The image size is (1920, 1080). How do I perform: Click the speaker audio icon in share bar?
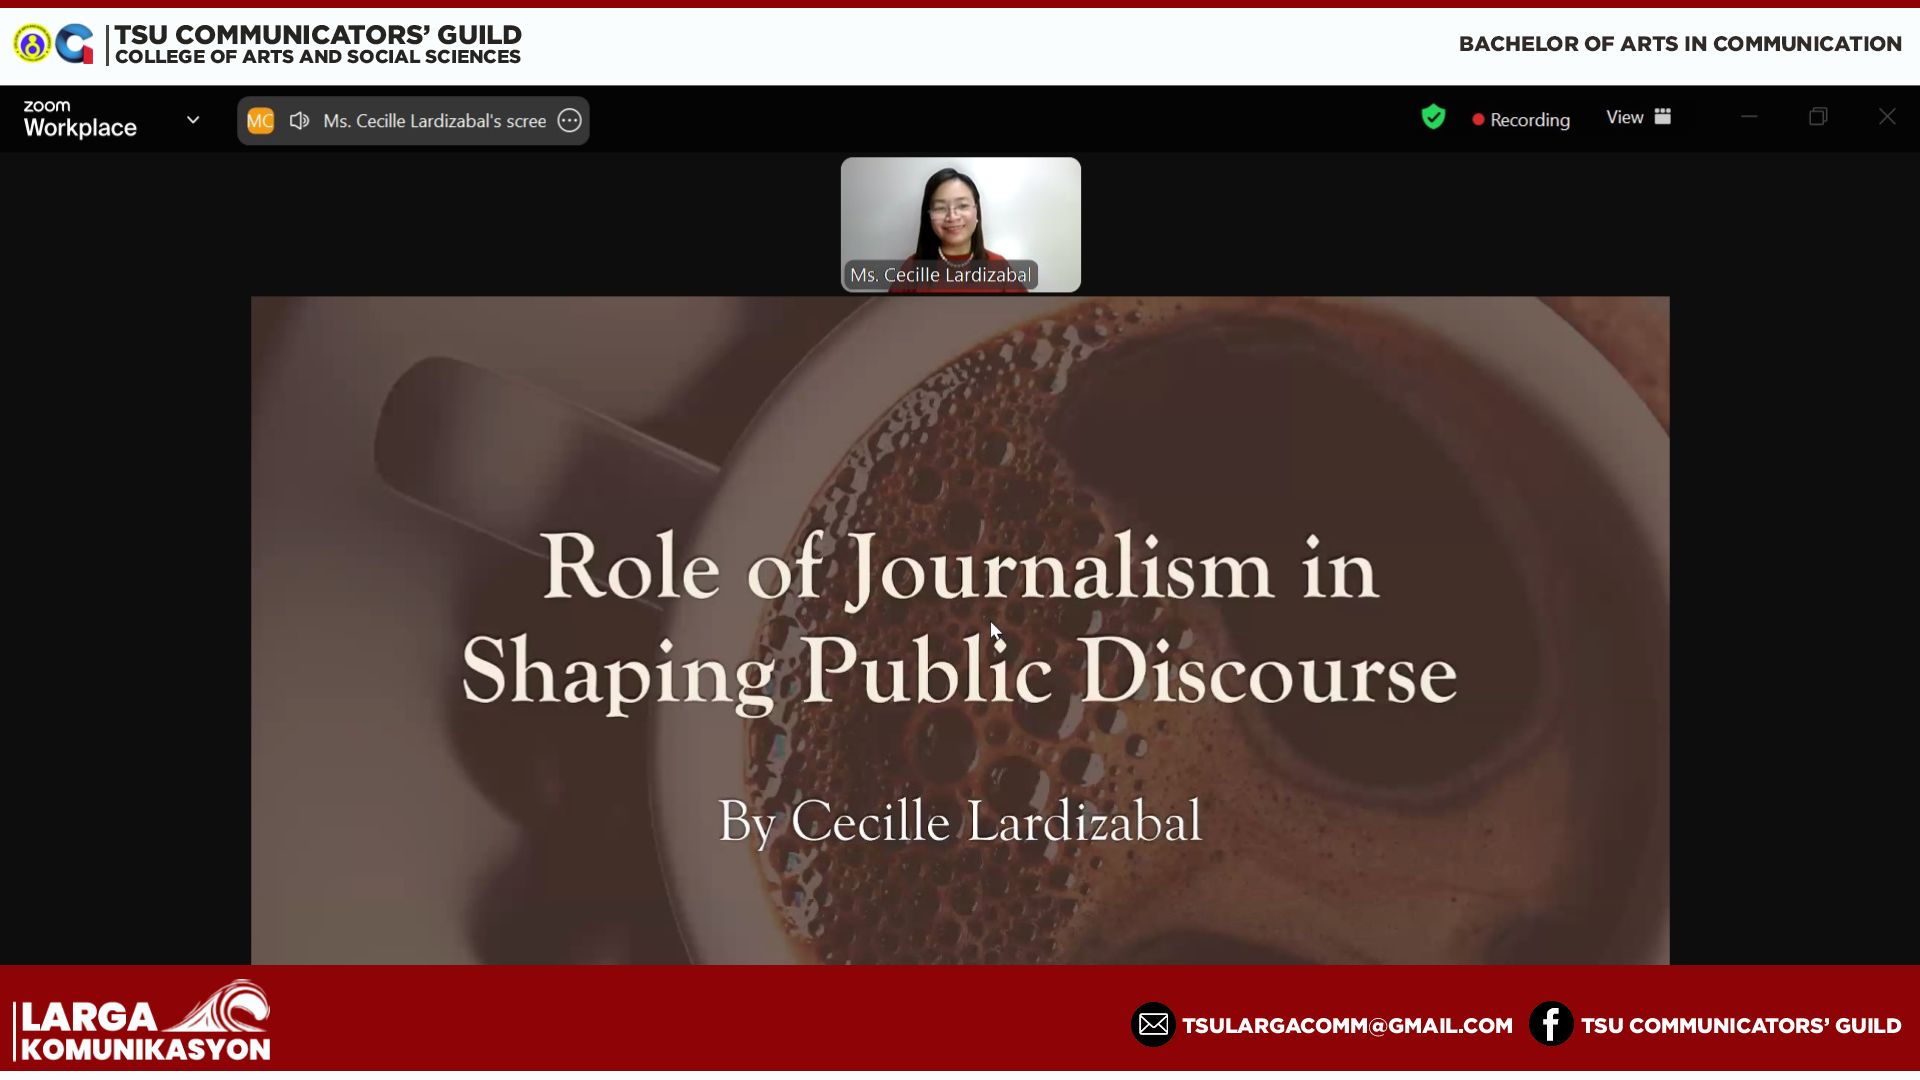pyautogui.click(x=299, y=121)
